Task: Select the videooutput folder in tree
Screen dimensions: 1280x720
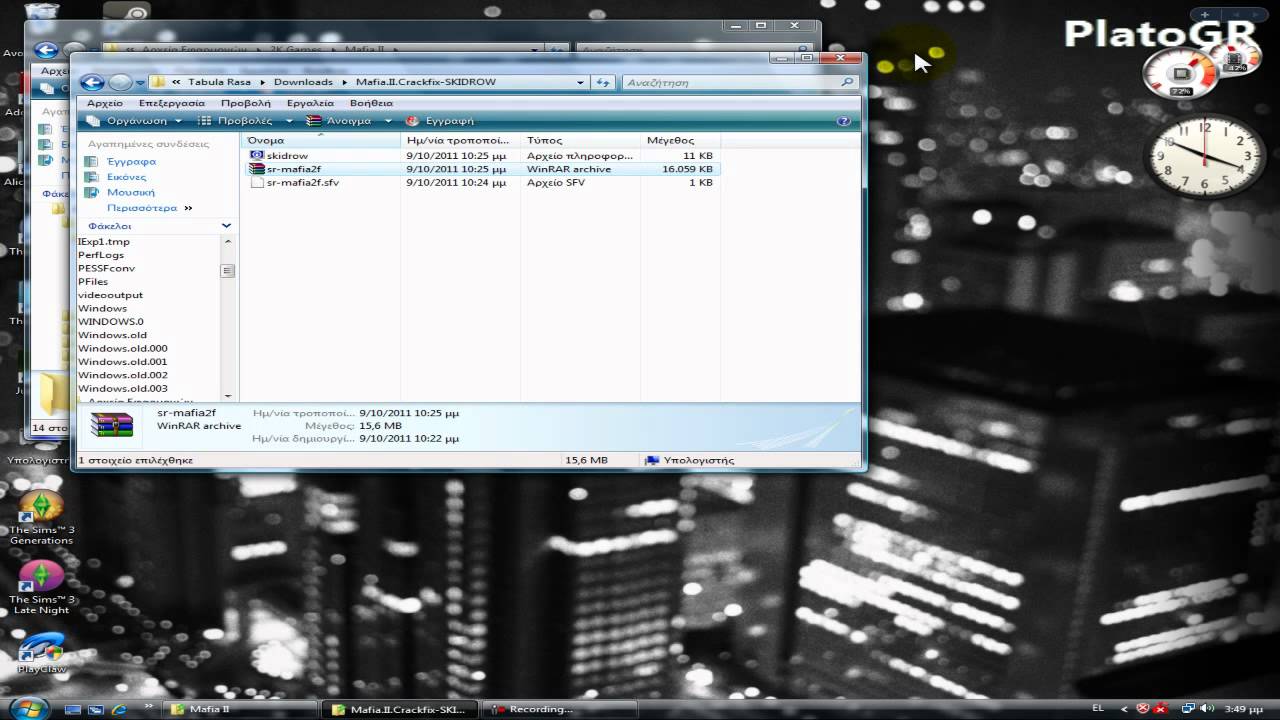Action: 110,295
